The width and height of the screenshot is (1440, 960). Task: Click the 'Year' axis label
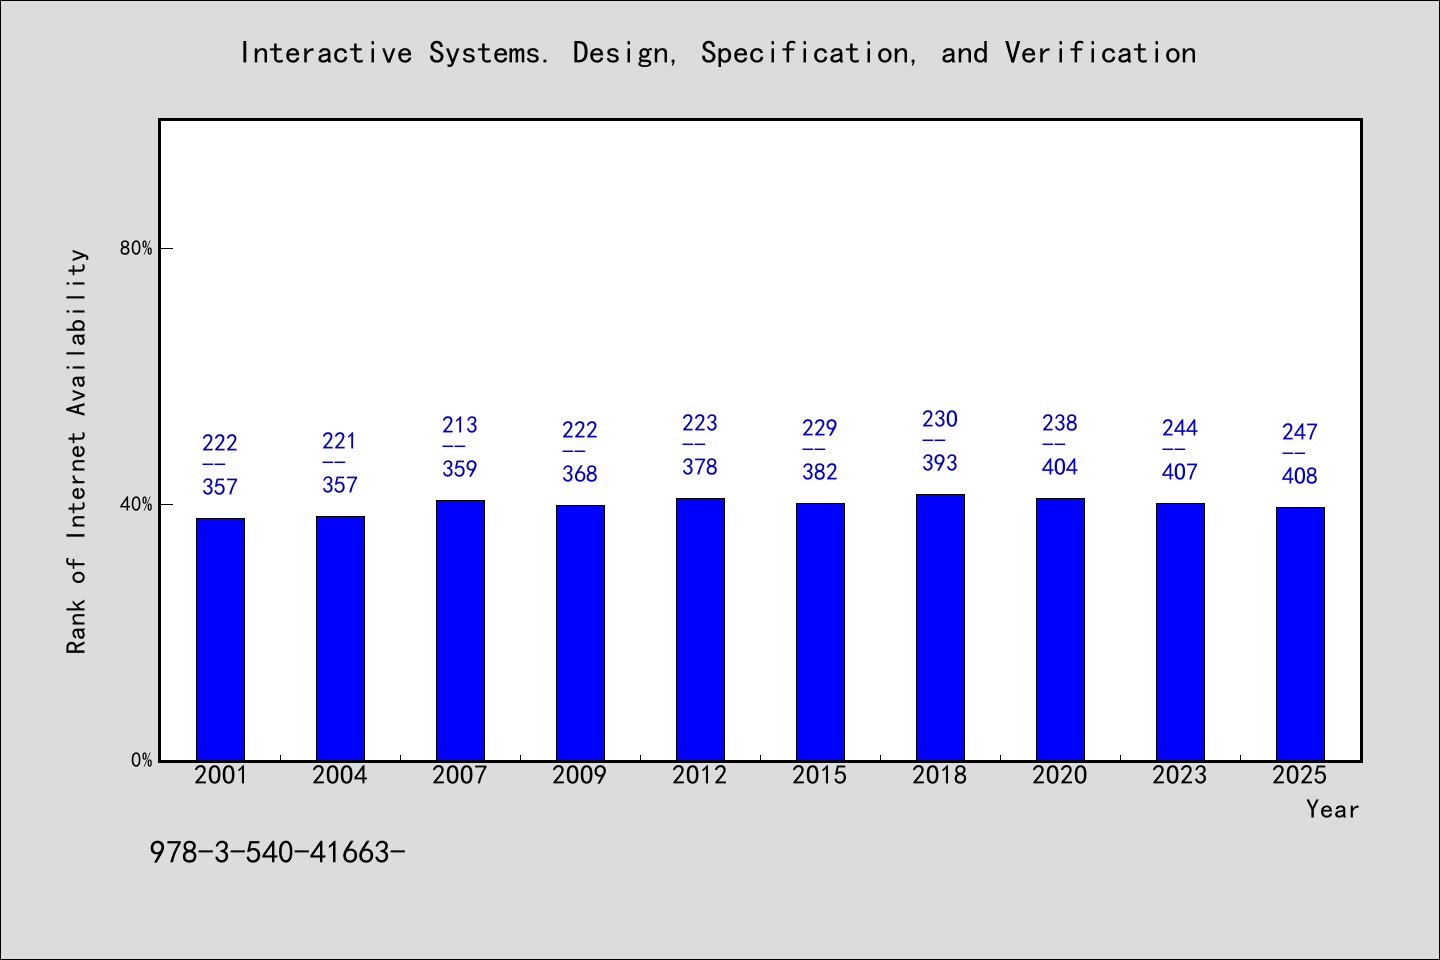pos(1332,809)
